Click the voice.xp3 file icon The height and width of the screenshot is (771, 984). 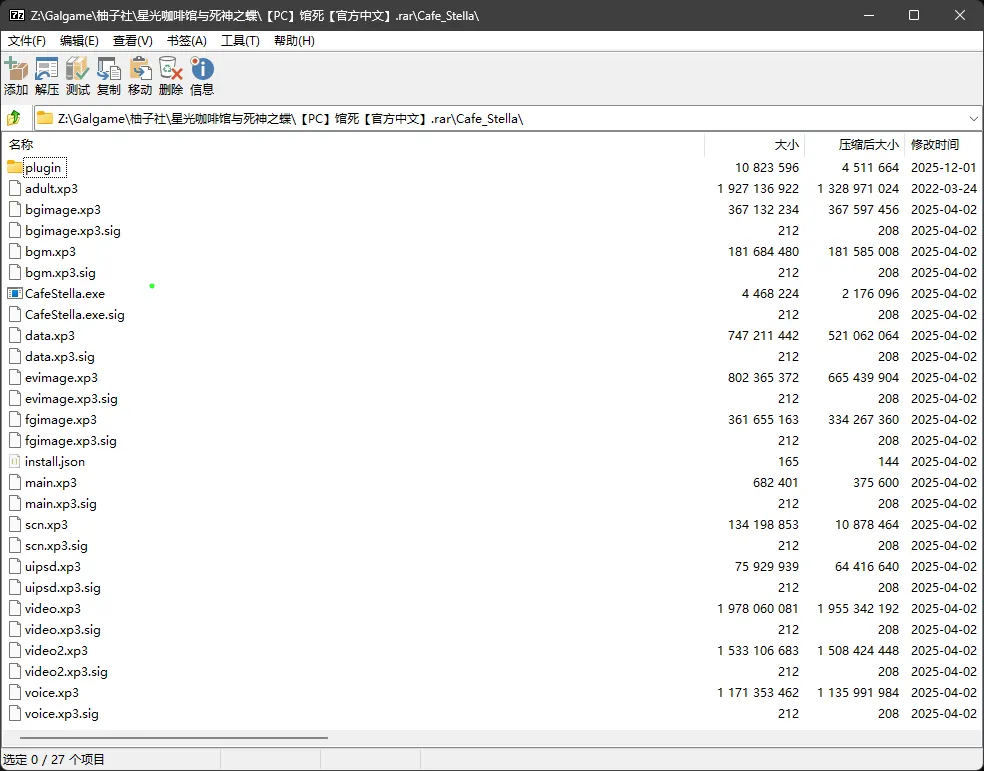point(14,693)
